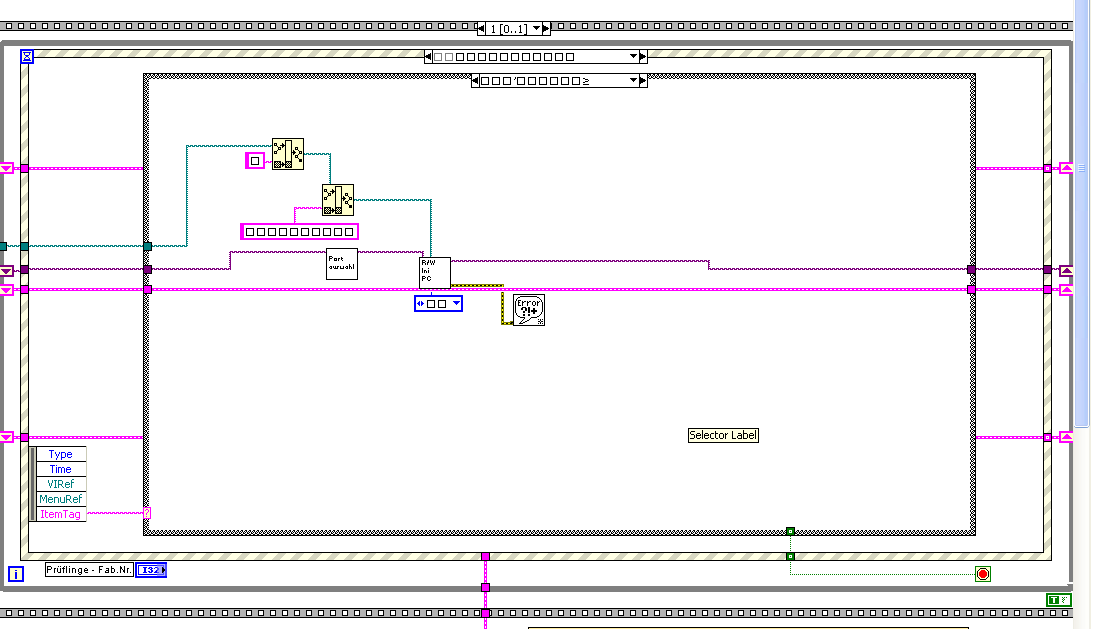Go to next sequence frame arrow
This screenshot has height=629, width=1098.
pyautogui.click(x=546, y=29)
